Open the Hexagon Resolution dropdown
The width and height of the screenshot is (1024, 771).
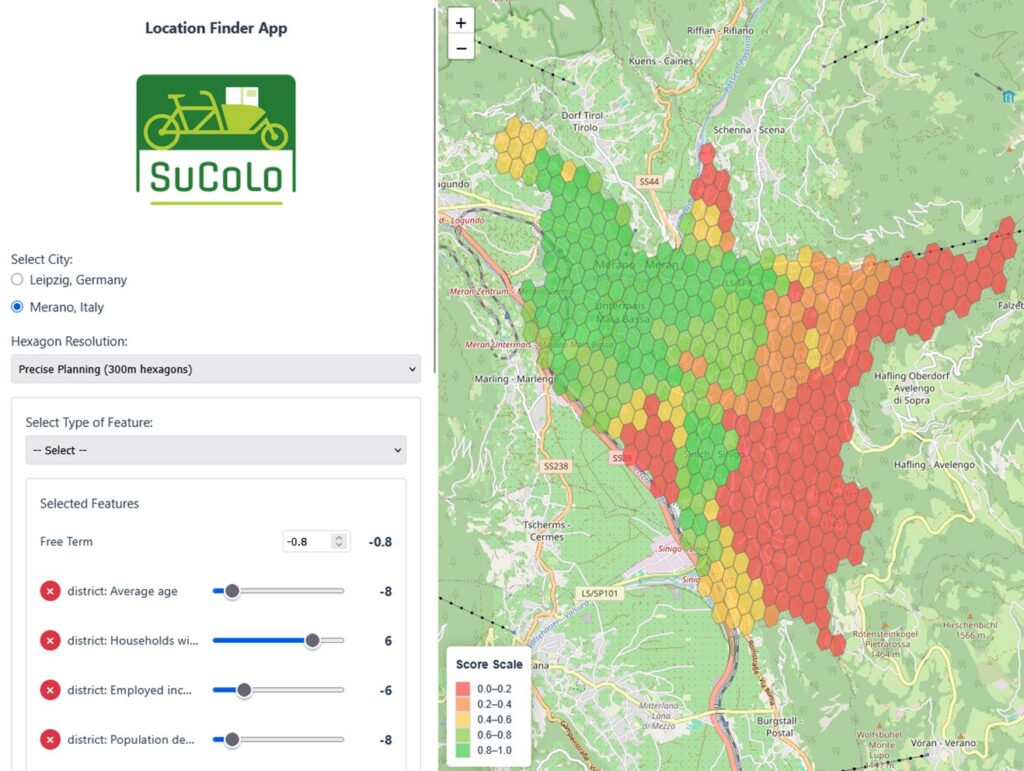(215, 369)
